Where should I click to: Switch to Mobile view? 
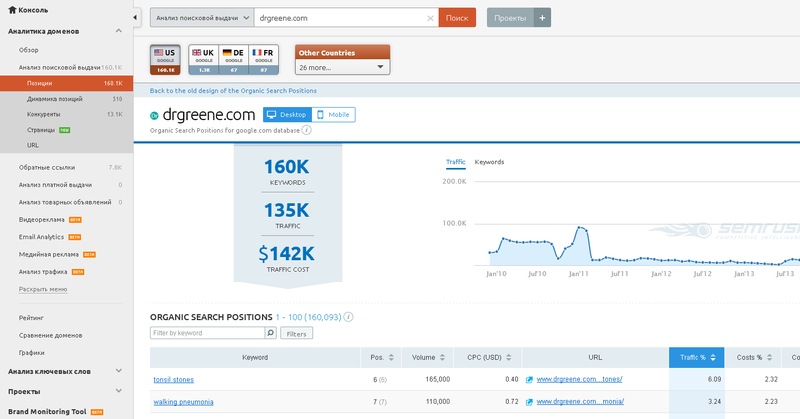[x=334, y=115]
